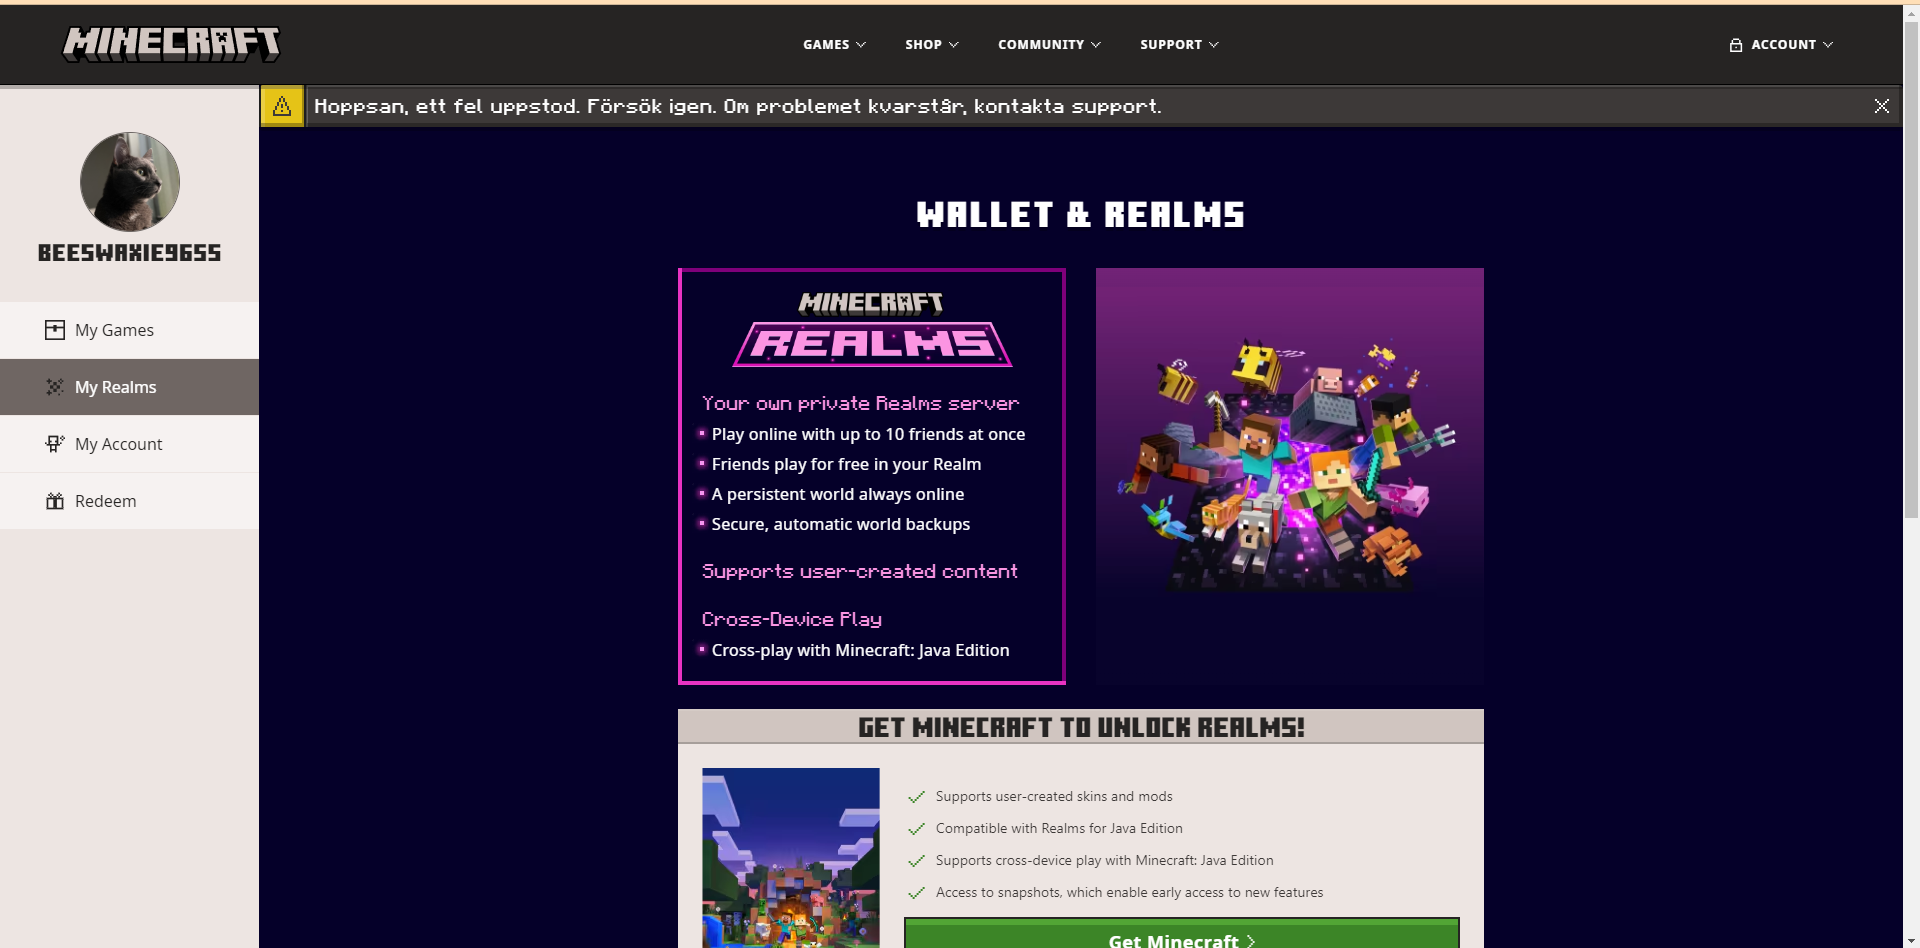Click the Redeem gift icon

(55, 501)
